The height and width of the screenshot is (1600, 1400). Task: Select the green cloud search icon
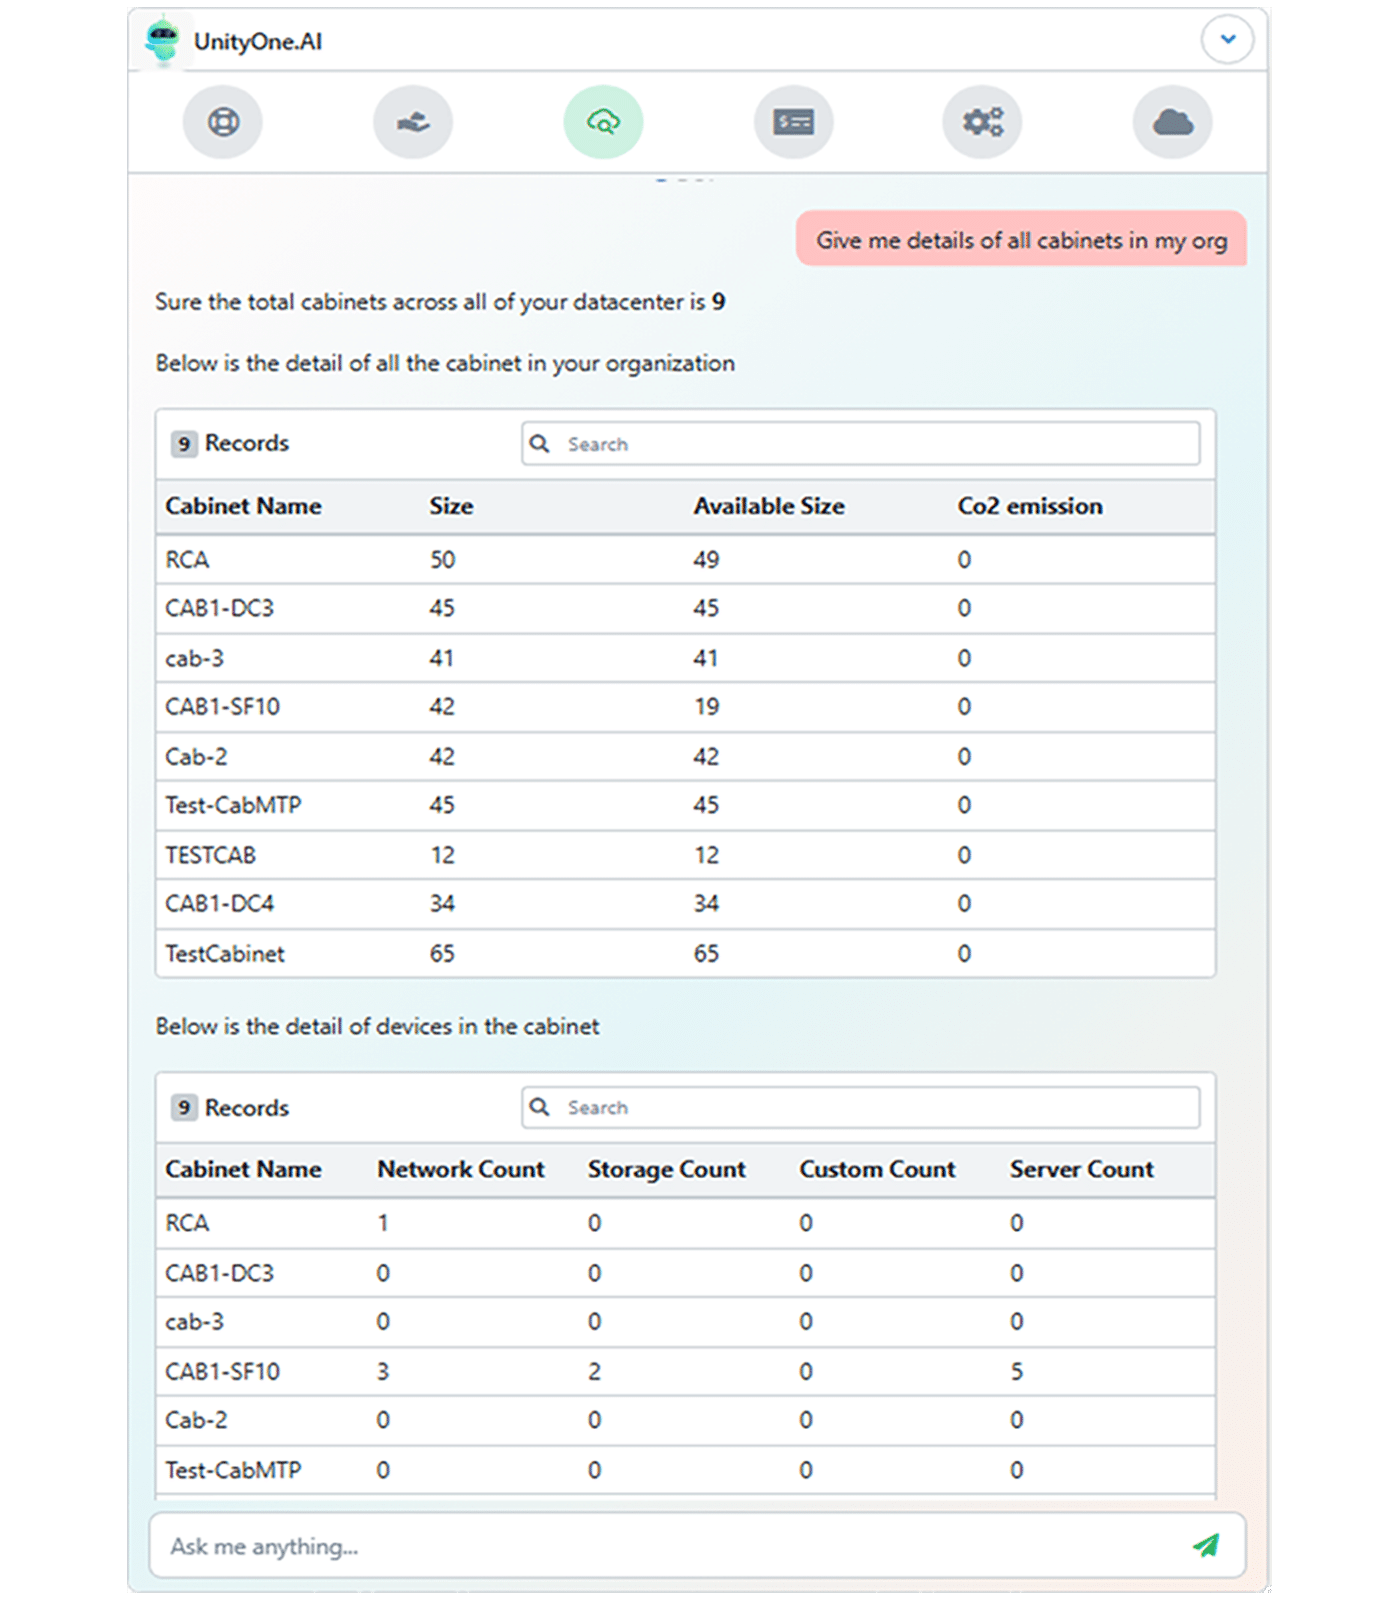603,122
